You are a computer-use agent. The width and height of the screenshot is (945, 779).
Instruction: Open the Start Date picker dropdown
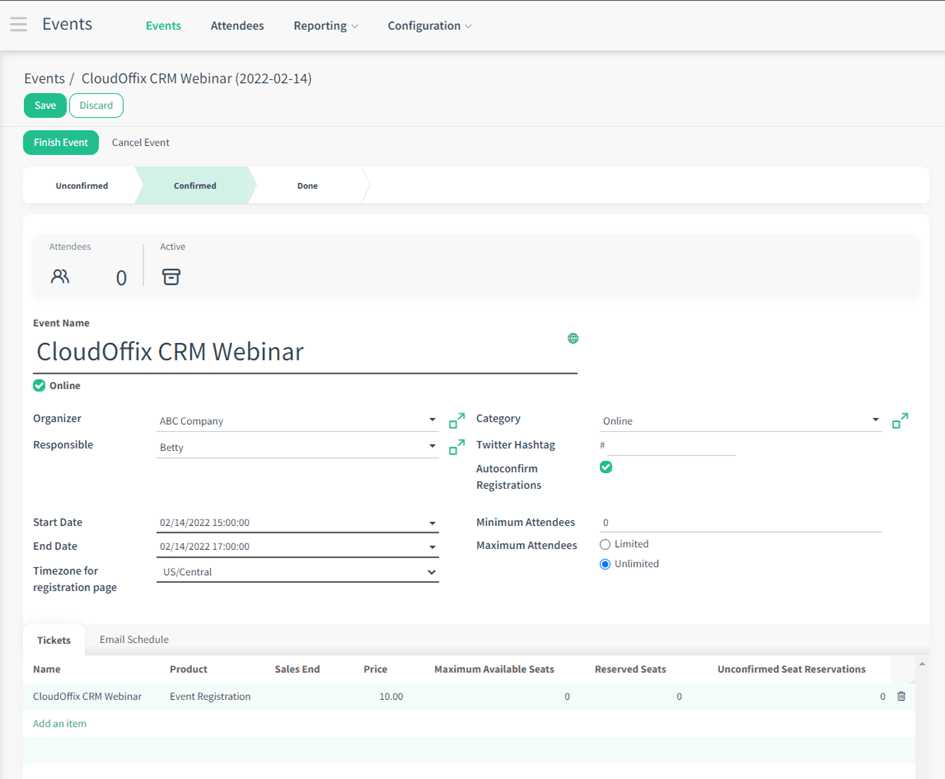coord(432,523)
